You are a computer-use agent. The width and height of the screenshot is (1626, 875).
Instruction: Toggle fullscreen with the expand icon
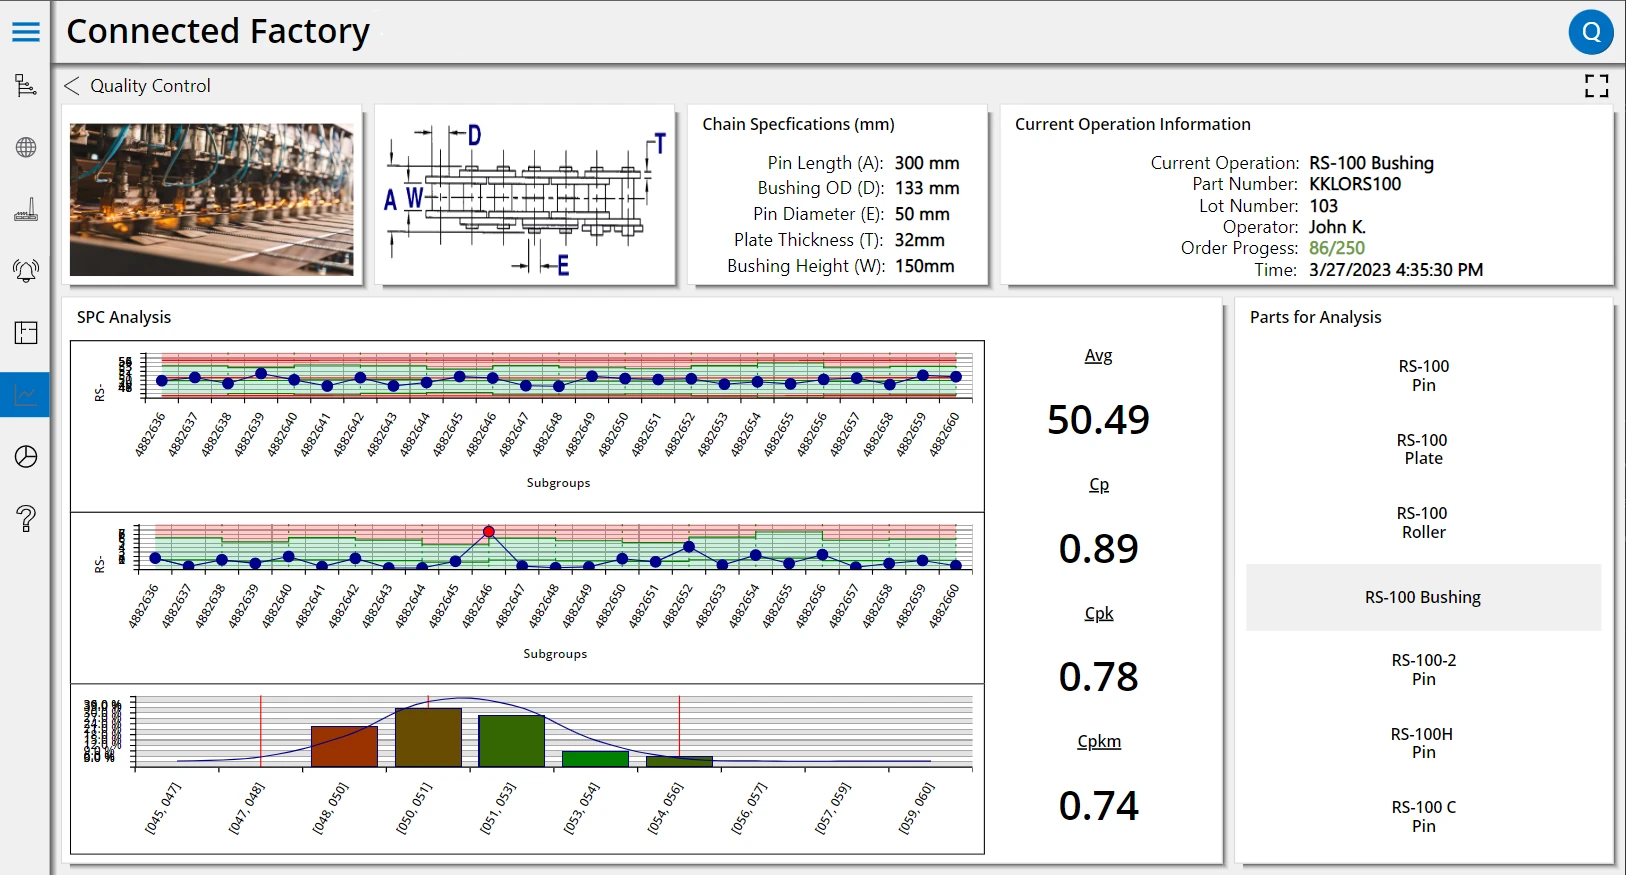tap(1596, 86)
